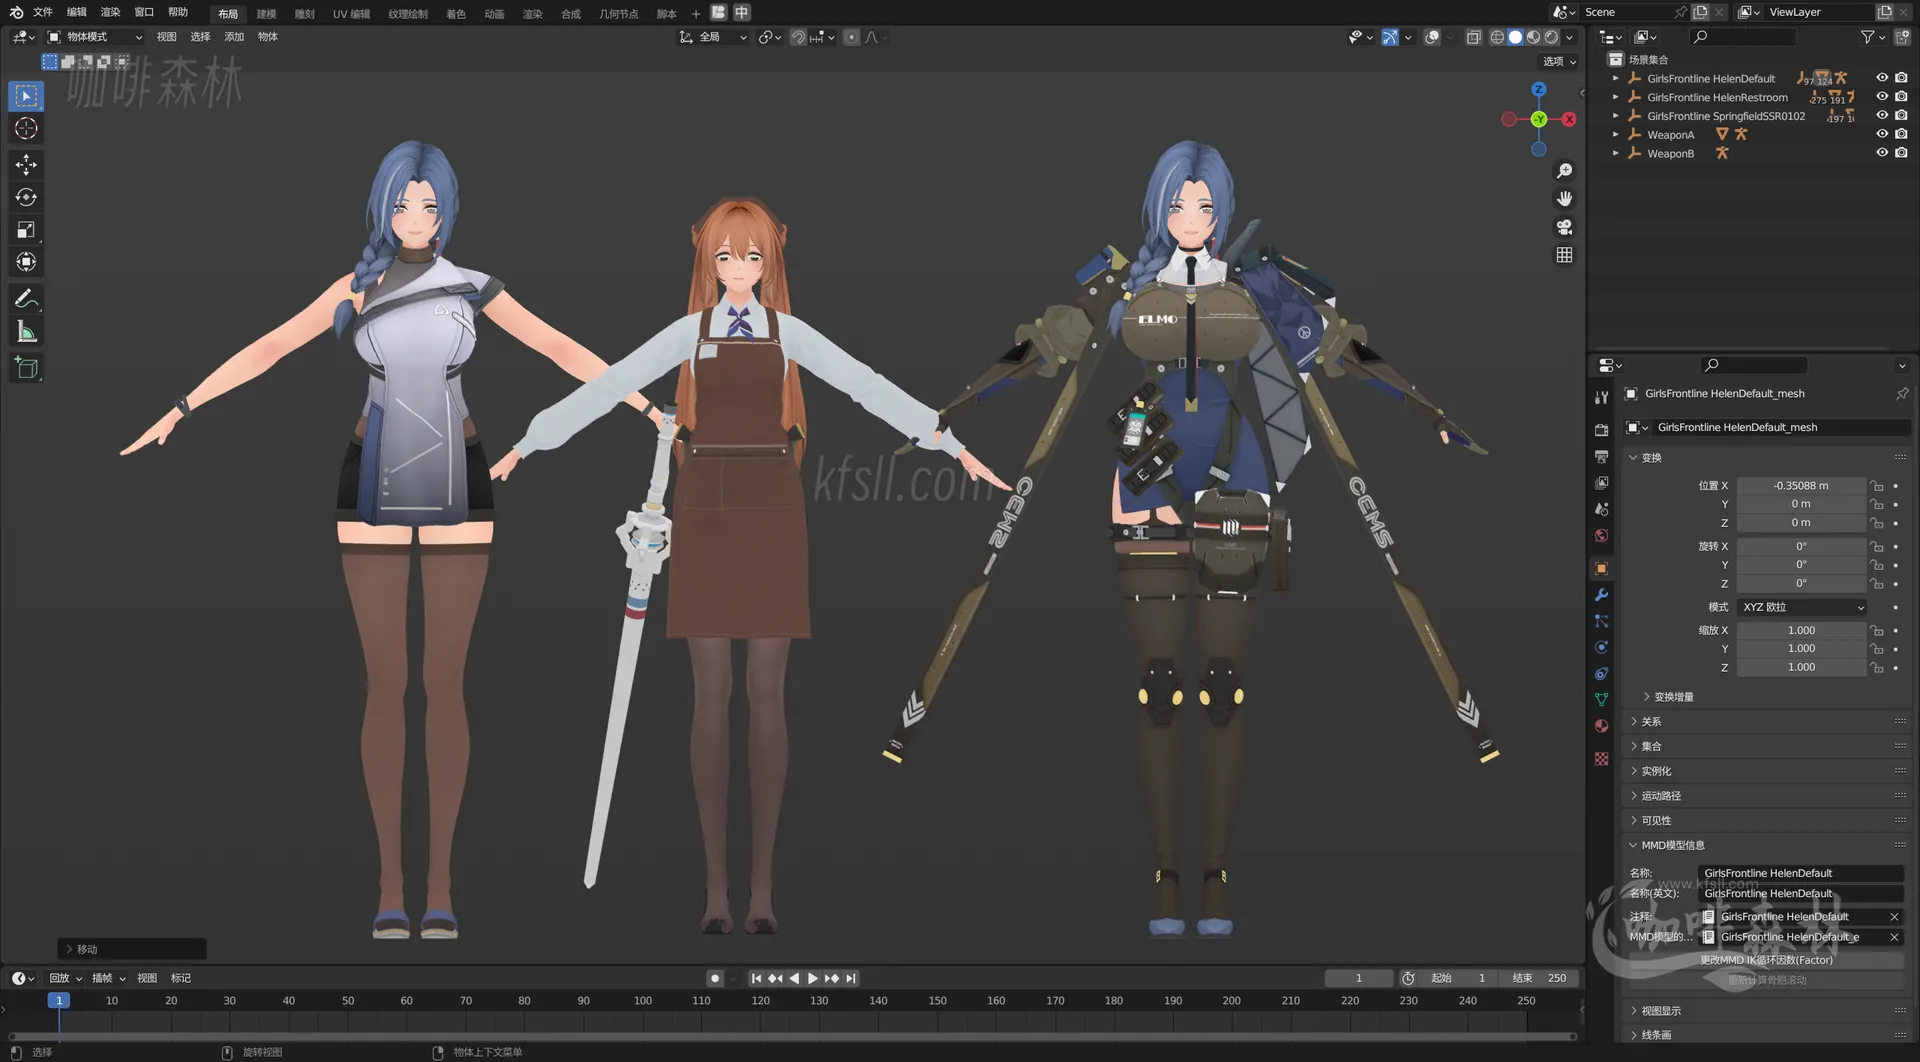Select the Move tool in the toolbar
This screenshot has width=1920, height=1062.
click(x=25, y=164)
